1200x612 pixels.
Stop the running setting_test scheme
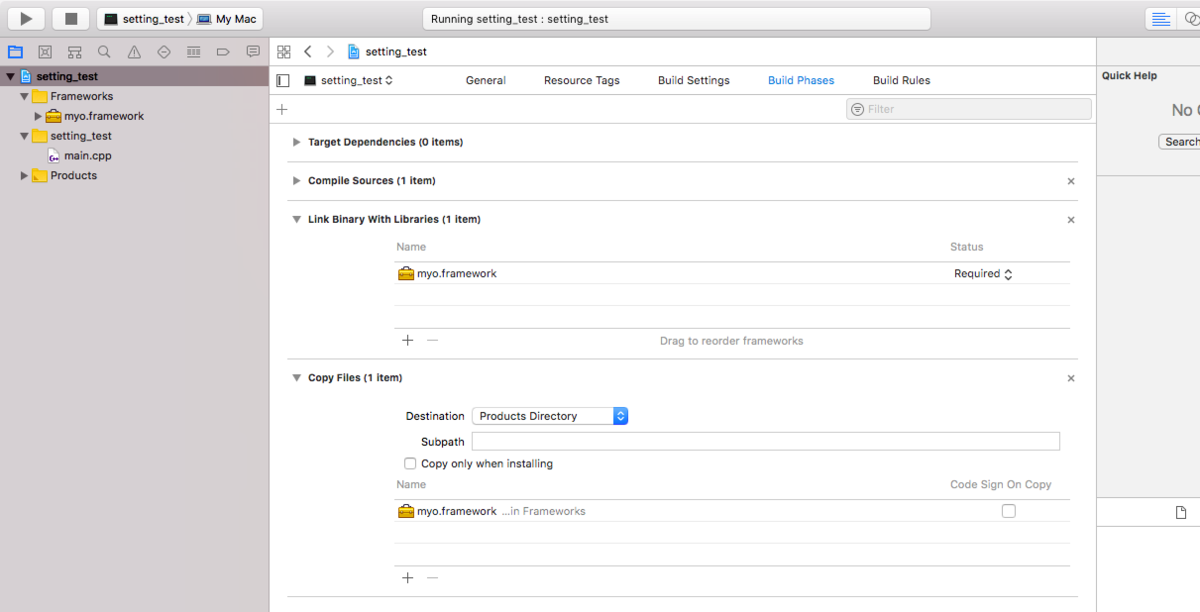(70, 18)
